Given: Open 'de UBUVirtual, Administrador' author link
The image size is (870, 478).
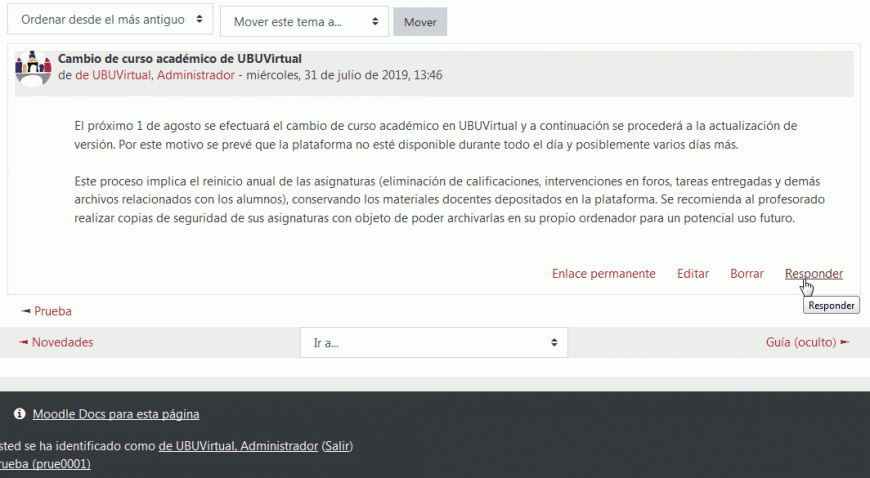Looking at the screenshot, I should 155,75.
